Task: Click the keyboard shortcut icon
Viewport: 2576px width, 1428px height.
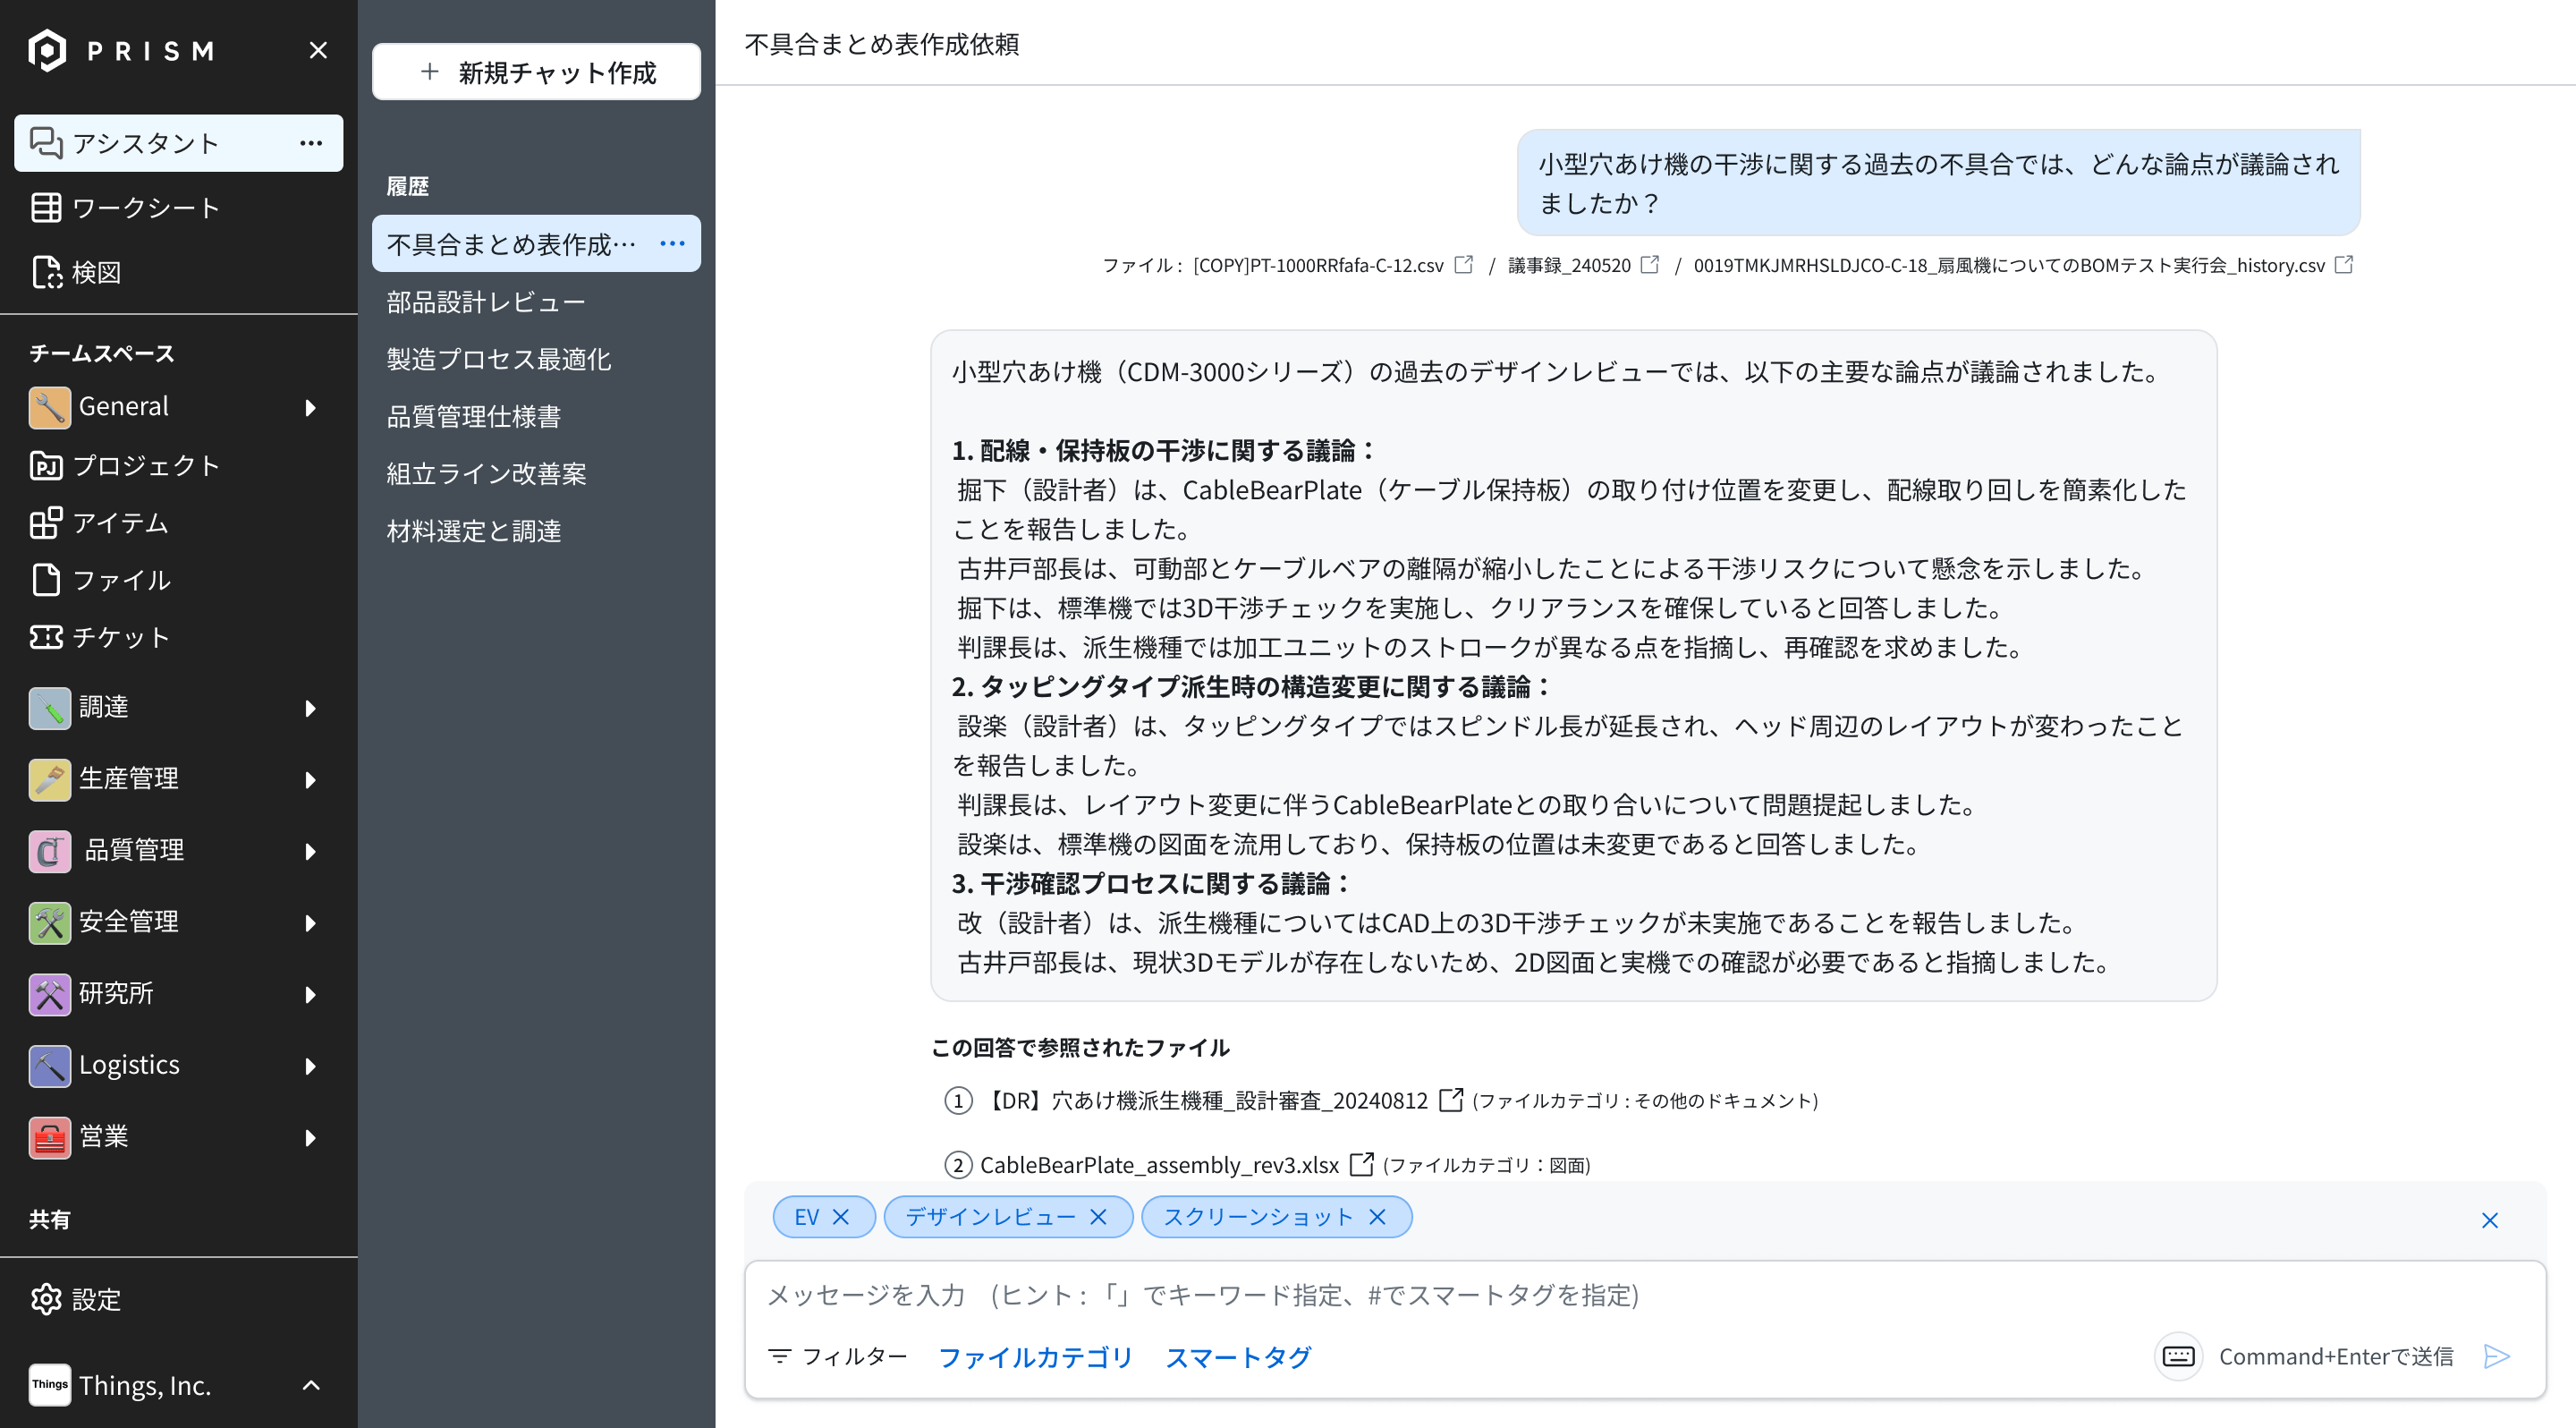Action: tap(2178, 1356)
